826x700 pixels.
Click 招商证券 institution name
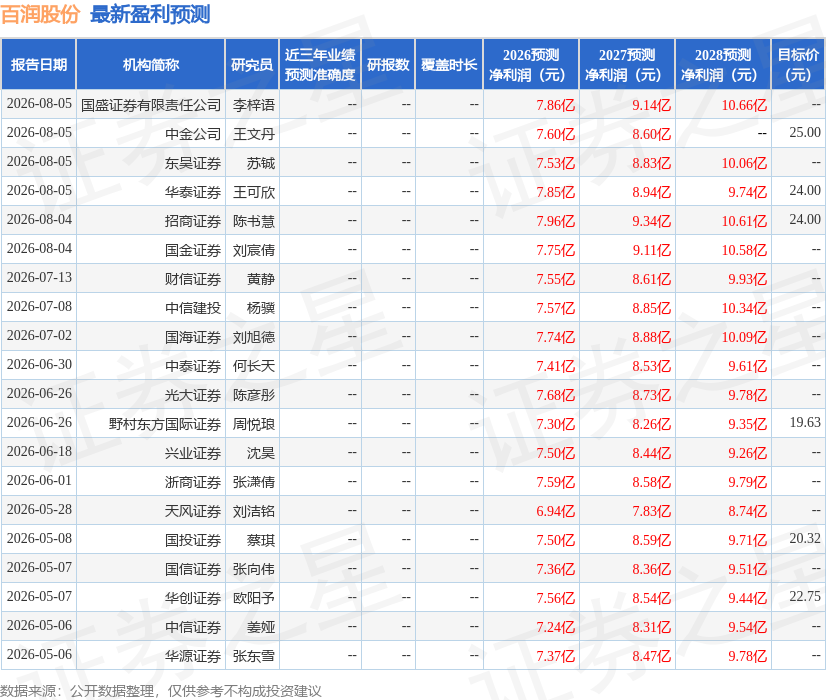point(193,221)
